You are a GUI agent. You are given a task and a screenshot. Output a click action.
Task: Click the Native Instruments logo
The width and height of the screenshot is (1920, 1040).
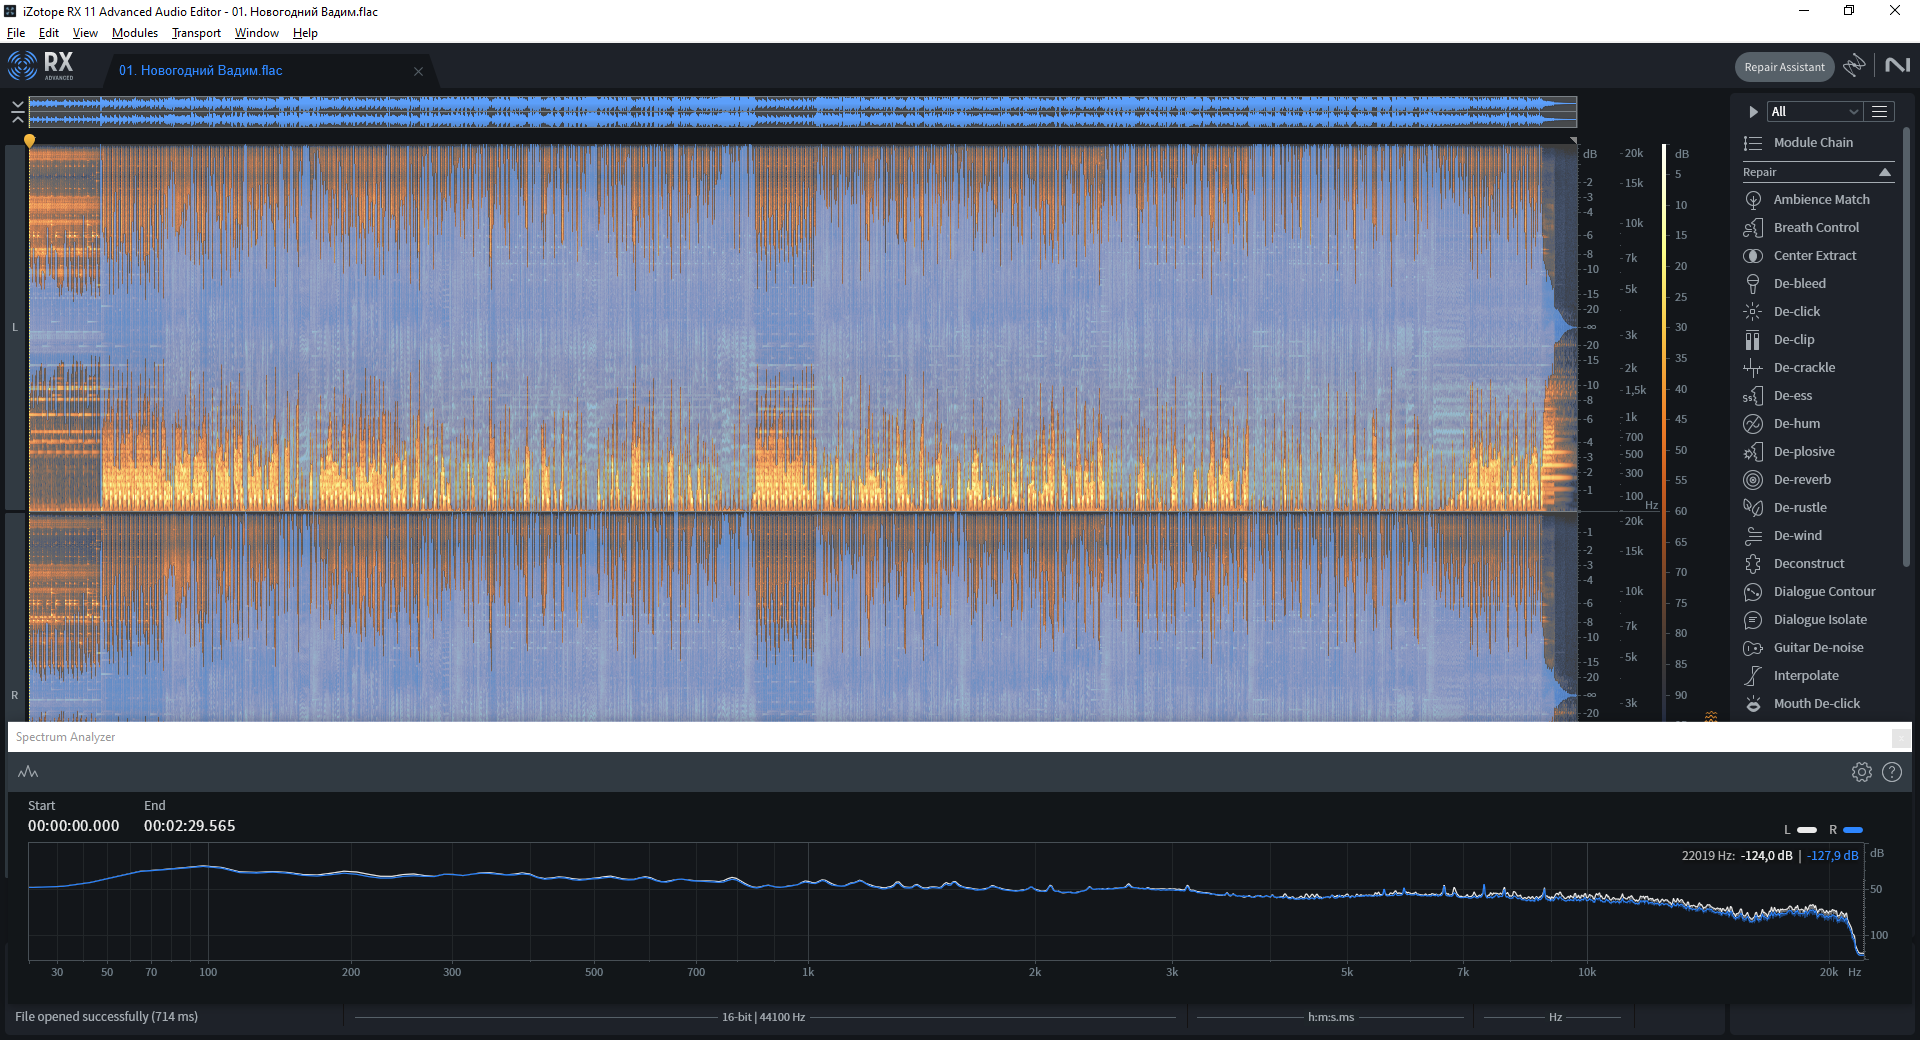click(x=1897, y=65)
